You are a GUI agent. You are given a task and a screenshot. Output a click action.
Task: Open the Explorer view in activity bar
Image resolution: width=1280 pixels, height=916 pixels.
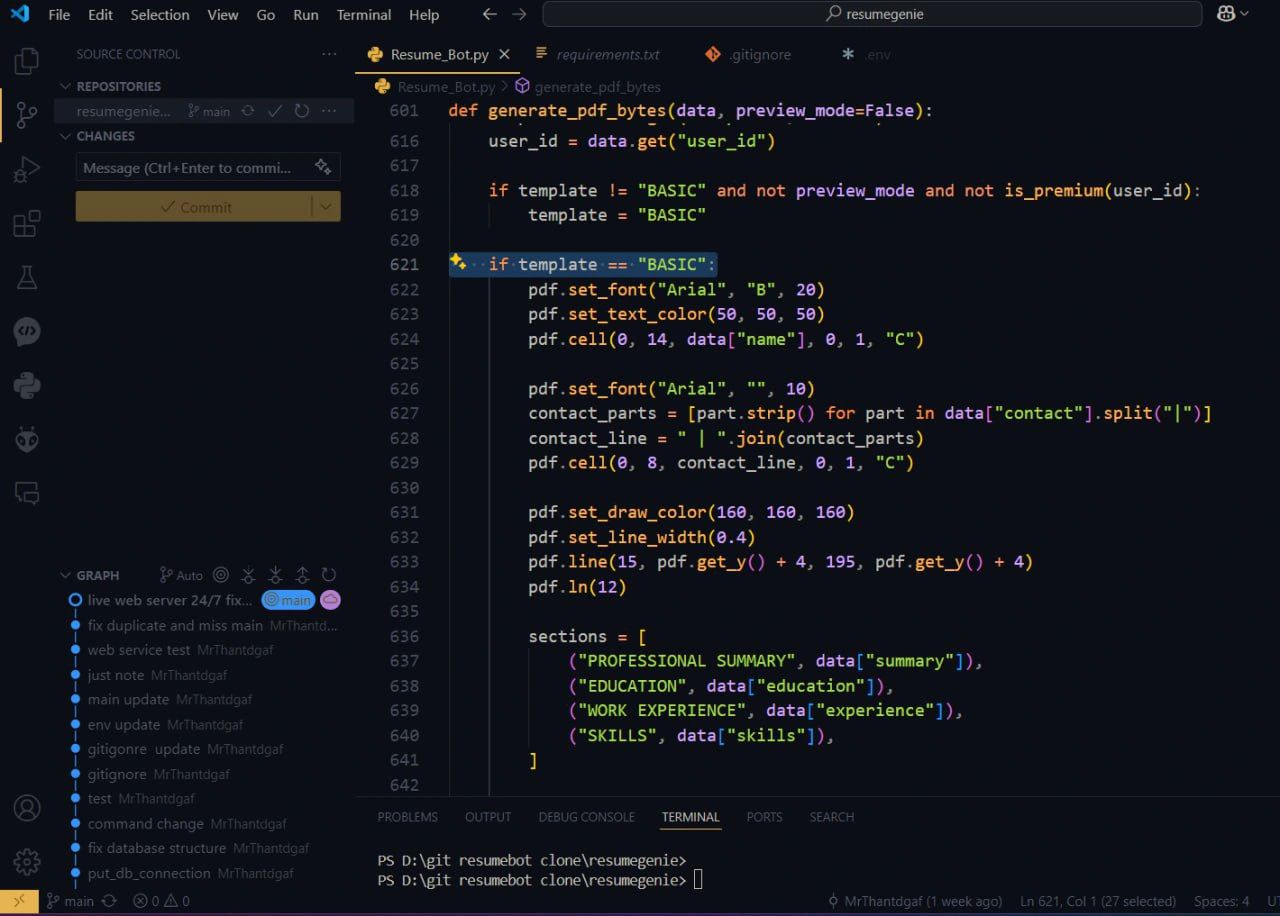[x=27, y=62]
